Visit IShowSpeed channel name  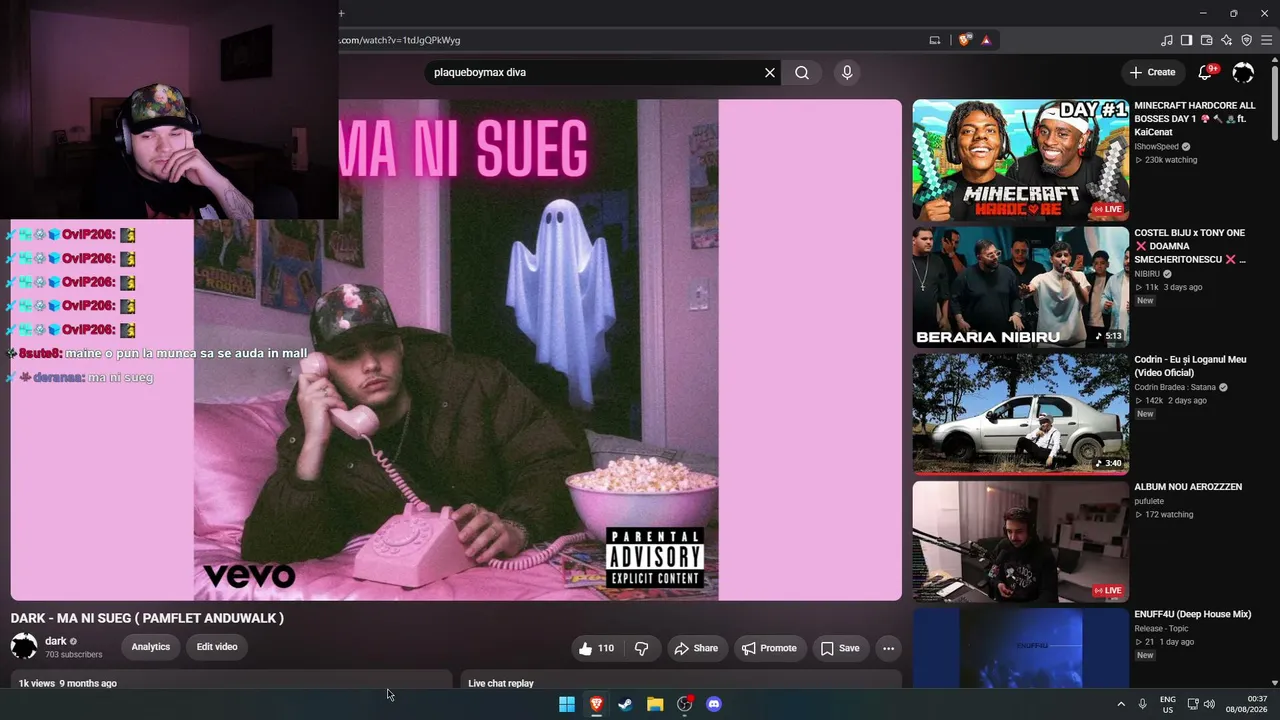tap(1156, 147)
